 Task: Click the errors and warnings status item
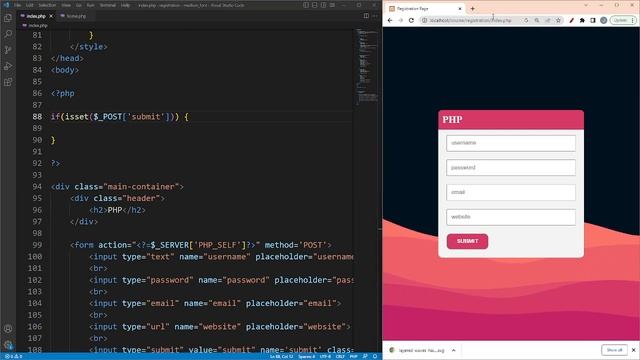click(x=13, y=356)
